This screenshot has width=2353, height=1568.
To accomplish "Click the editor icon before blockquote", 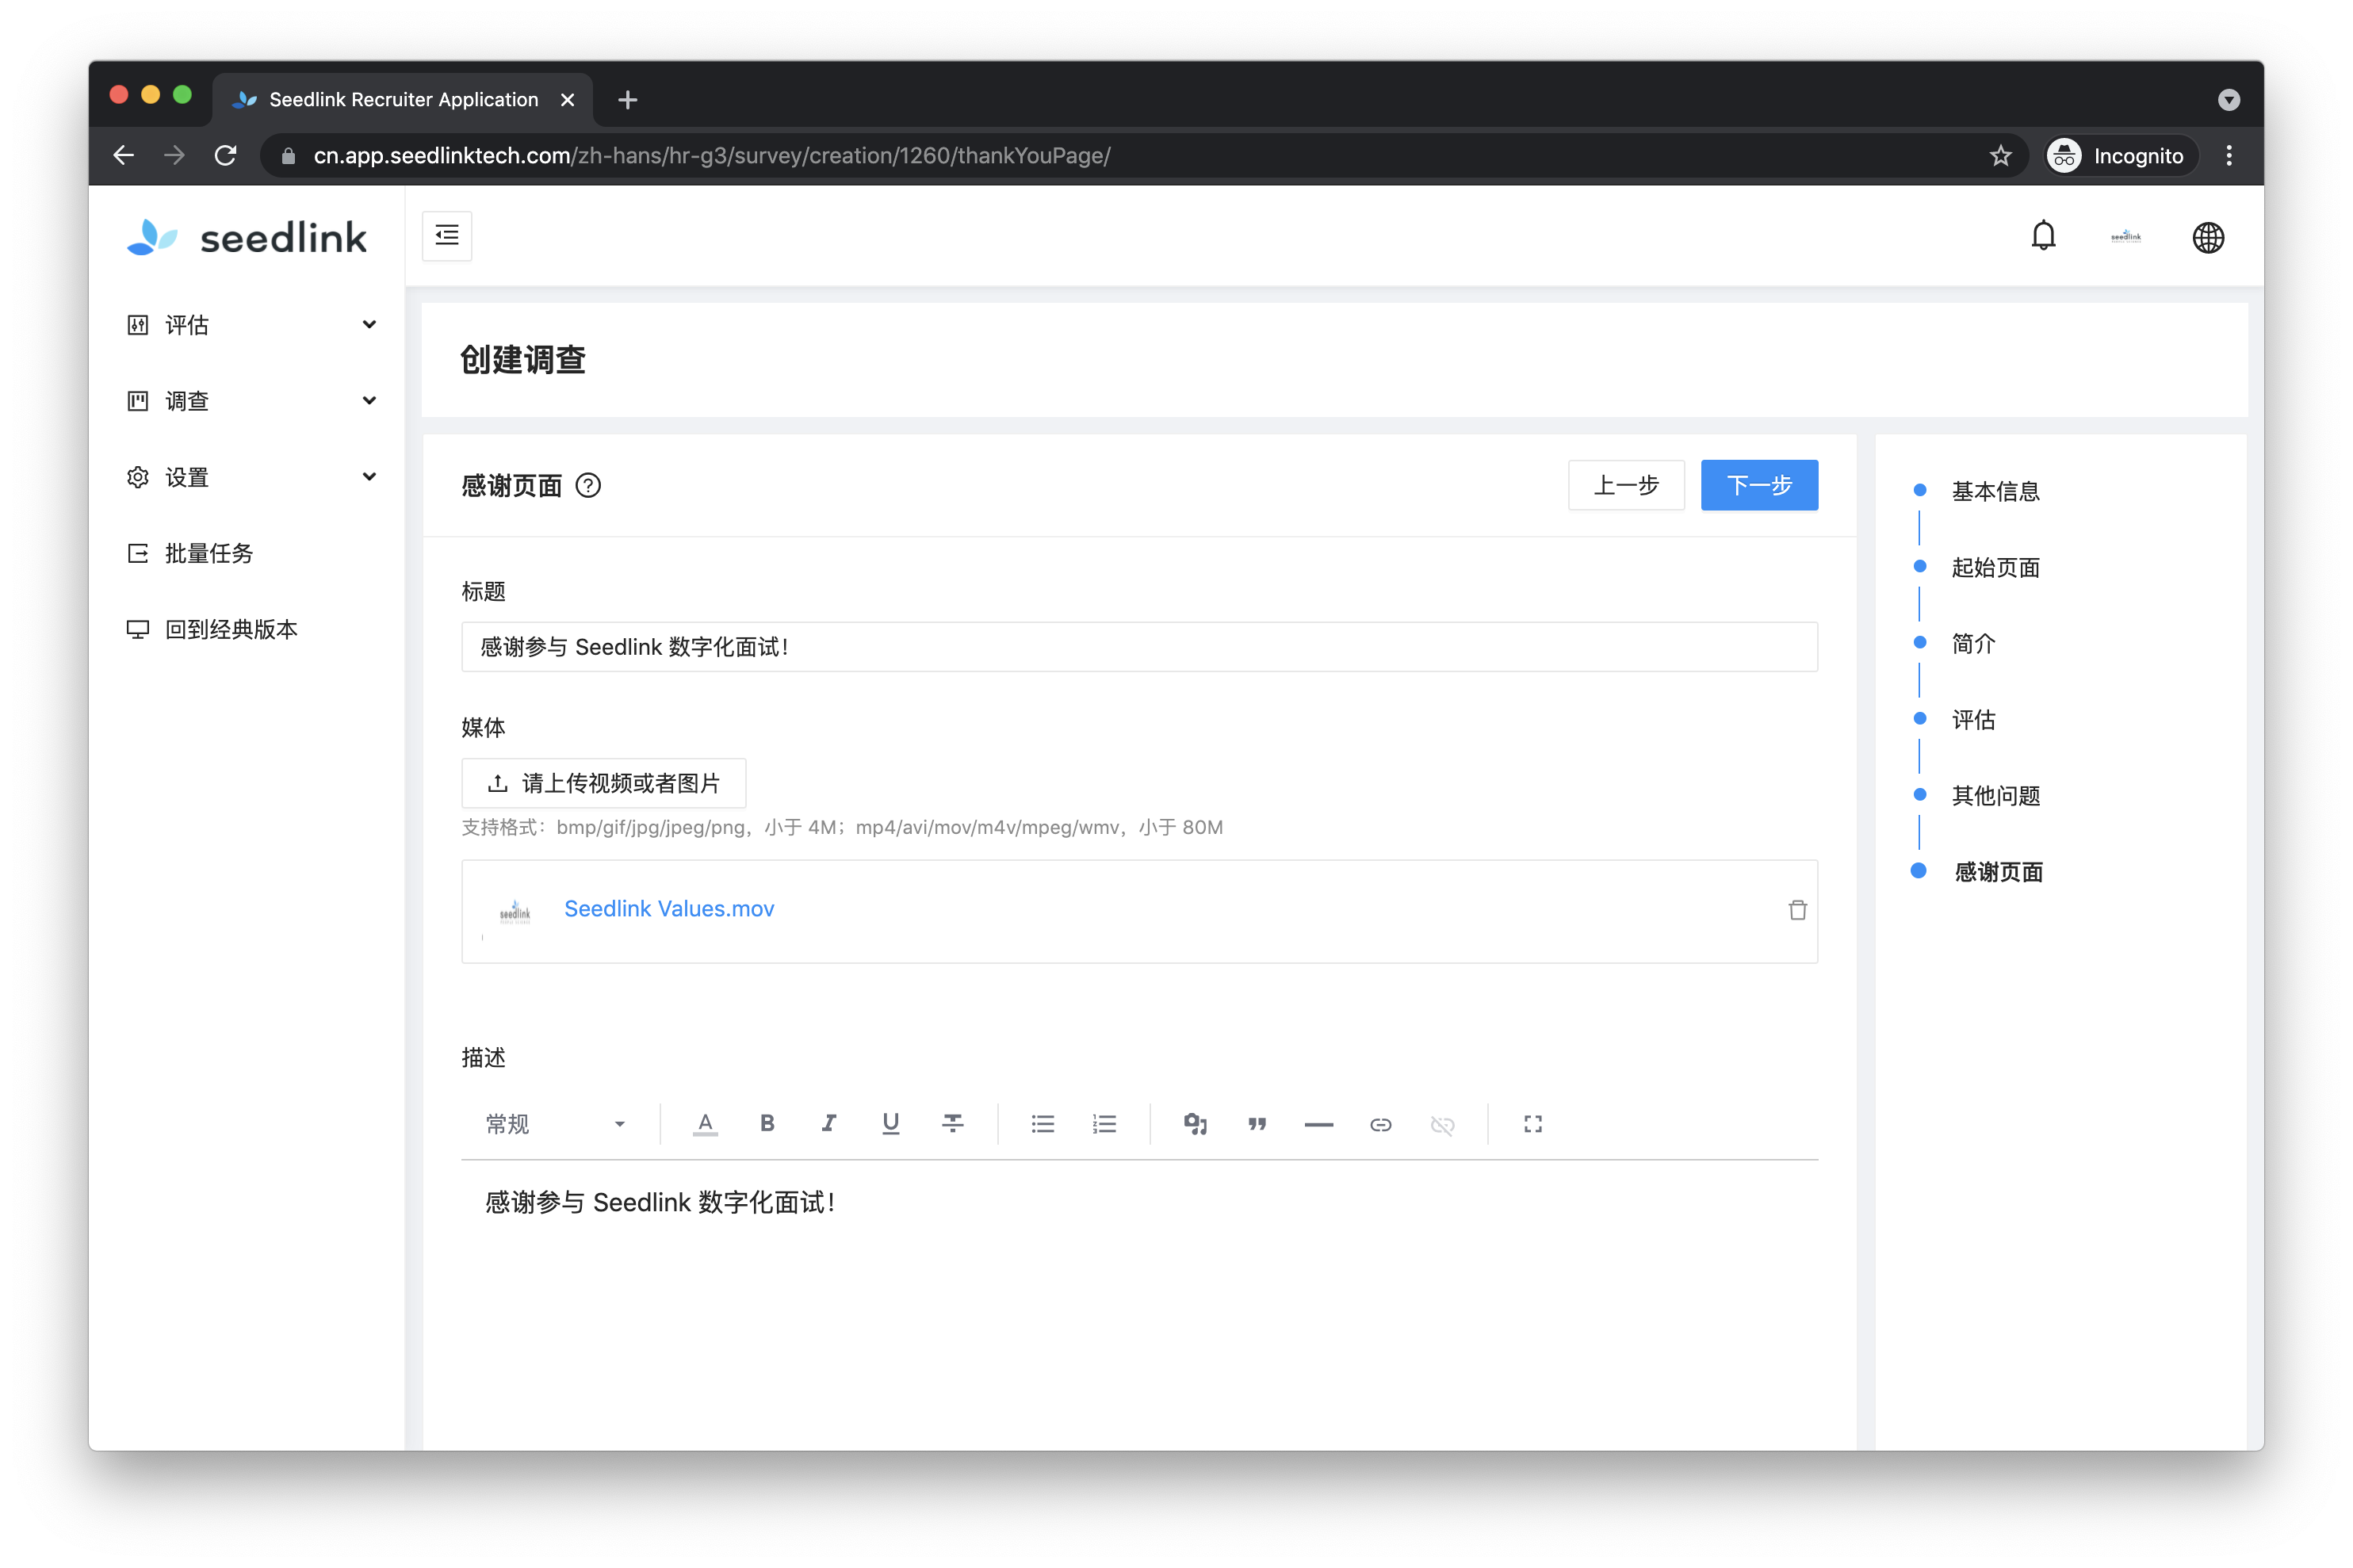I will (1195, 1123).
